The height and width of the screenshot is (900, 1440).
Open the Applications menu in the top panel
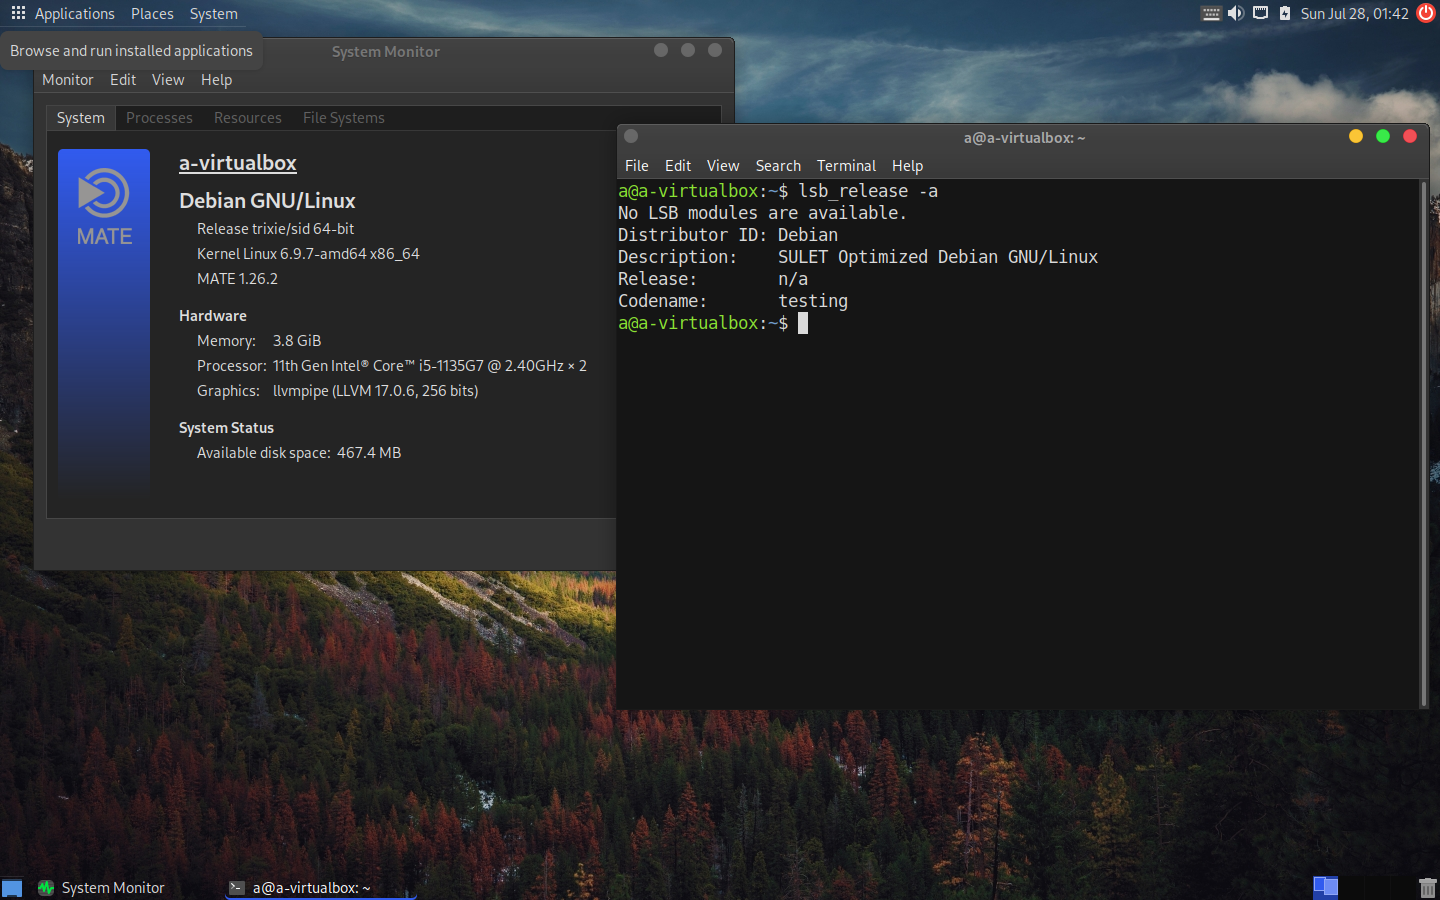[x=74, y=14]
